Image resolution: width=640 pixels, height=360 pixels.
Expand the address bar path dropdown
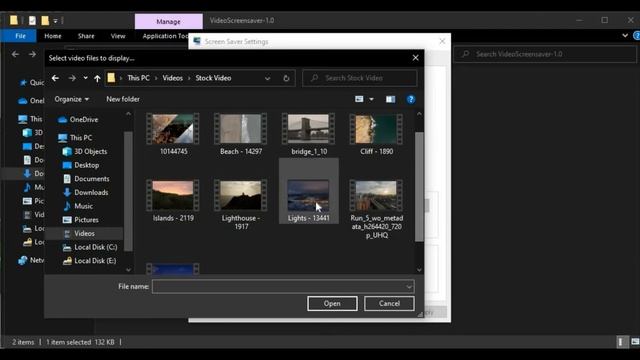pos(267,78)
